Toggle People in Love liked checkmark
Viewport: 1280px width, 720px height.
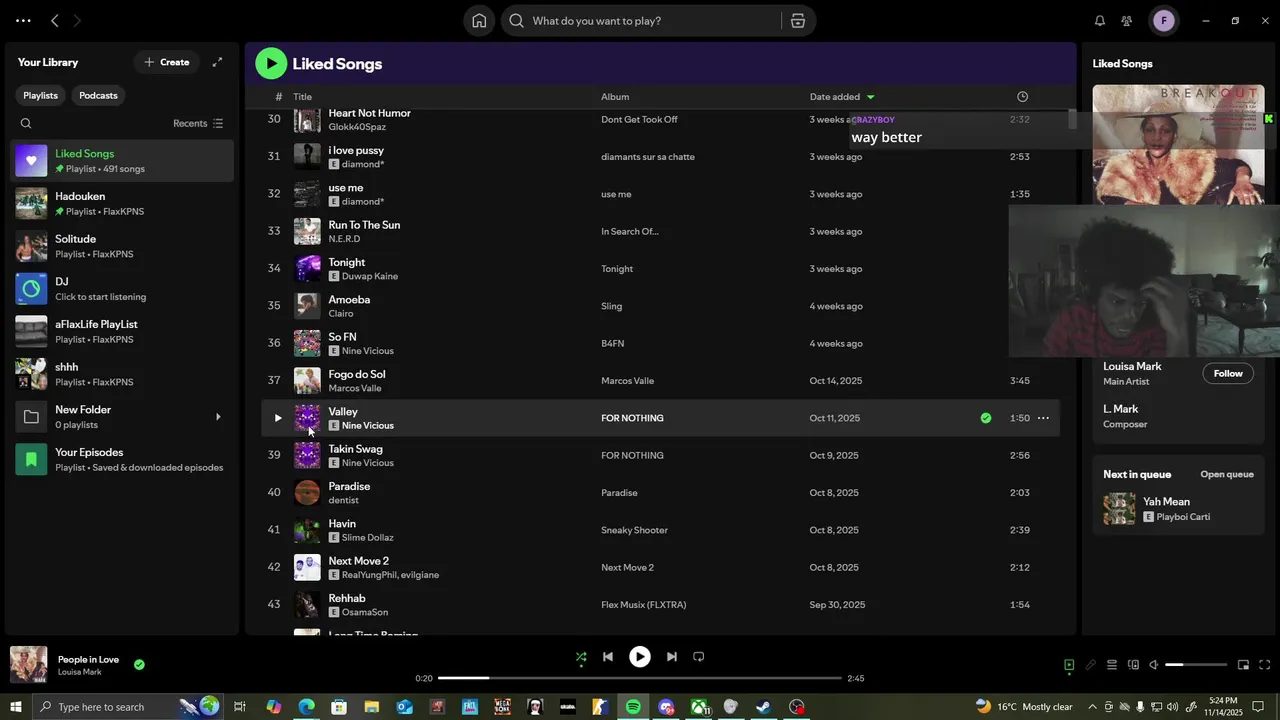[x=139, y=664]
